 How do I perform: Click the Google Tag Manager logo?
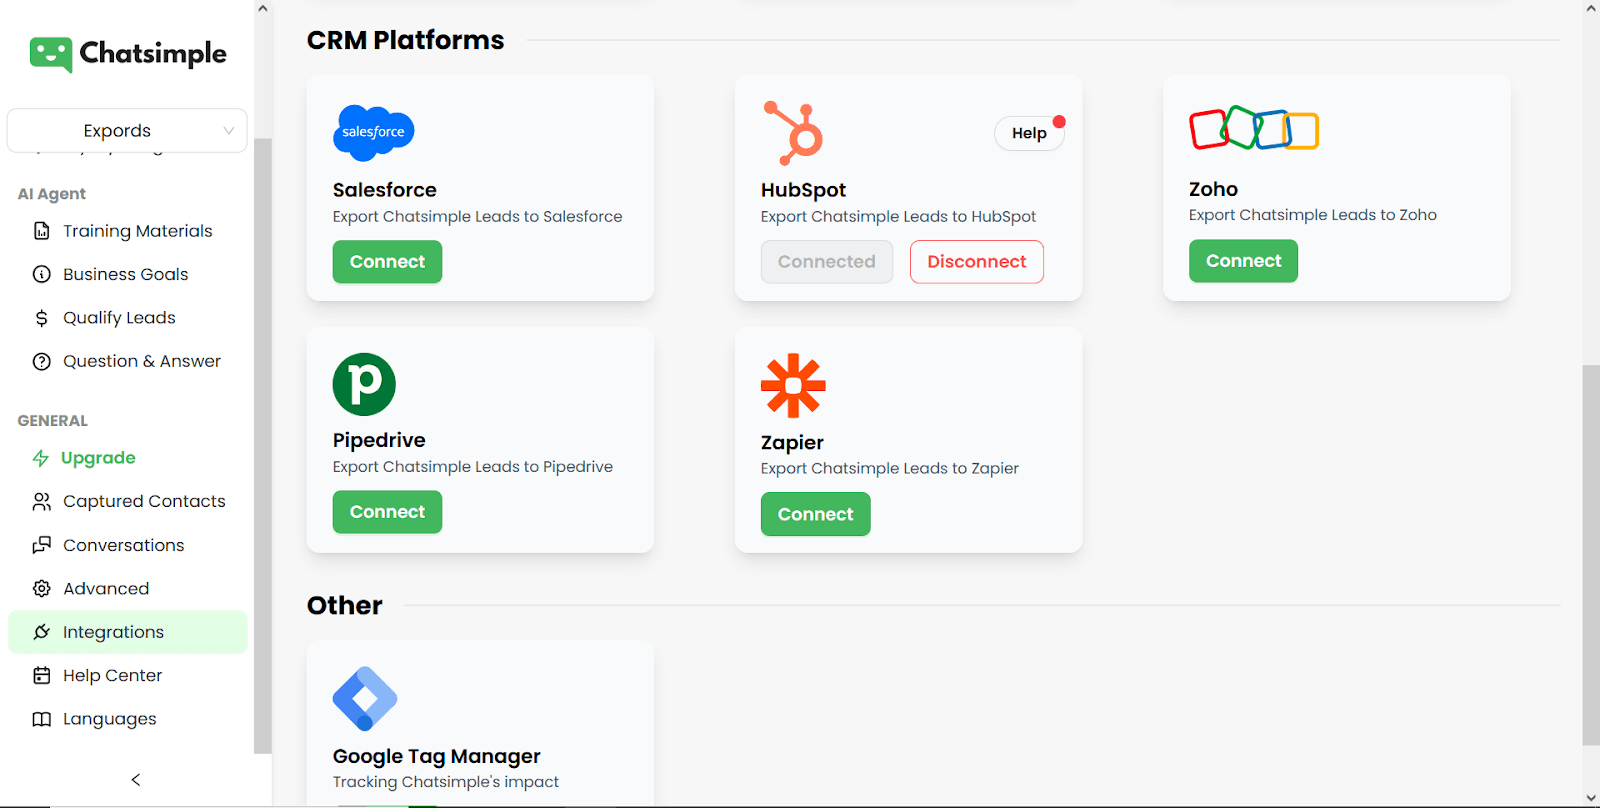pos(365,698)
